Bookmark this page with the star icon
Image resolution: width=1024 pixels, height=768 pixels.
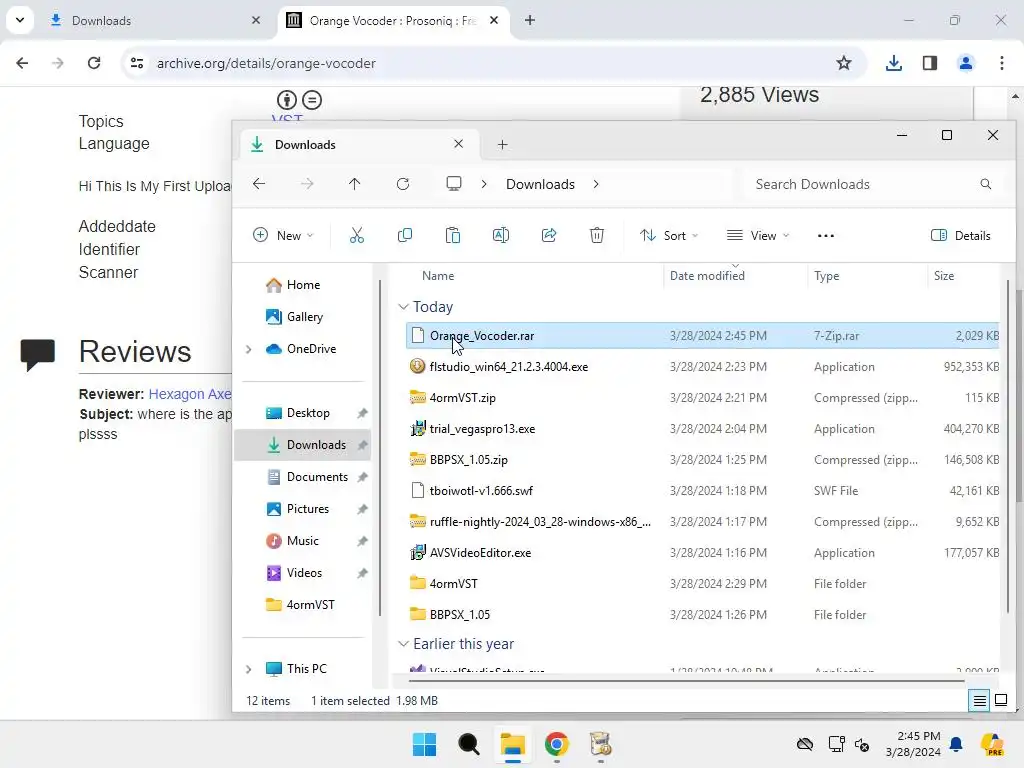coord(844,63)
